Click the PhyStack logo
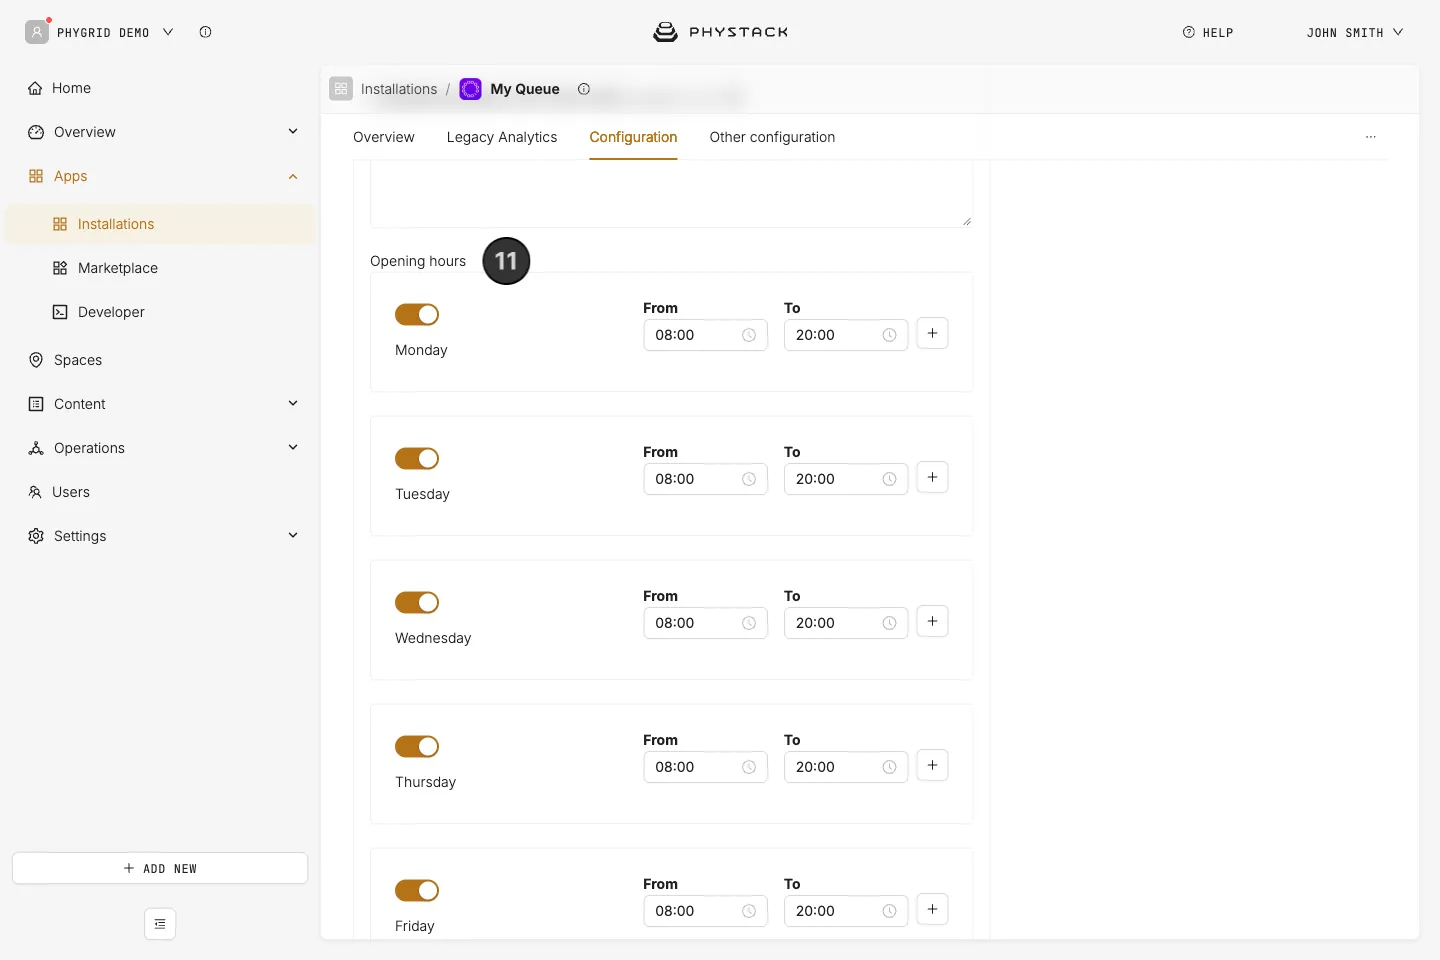Image resolution: width=1440 pixels, height=960 pixels. point(720,32)
